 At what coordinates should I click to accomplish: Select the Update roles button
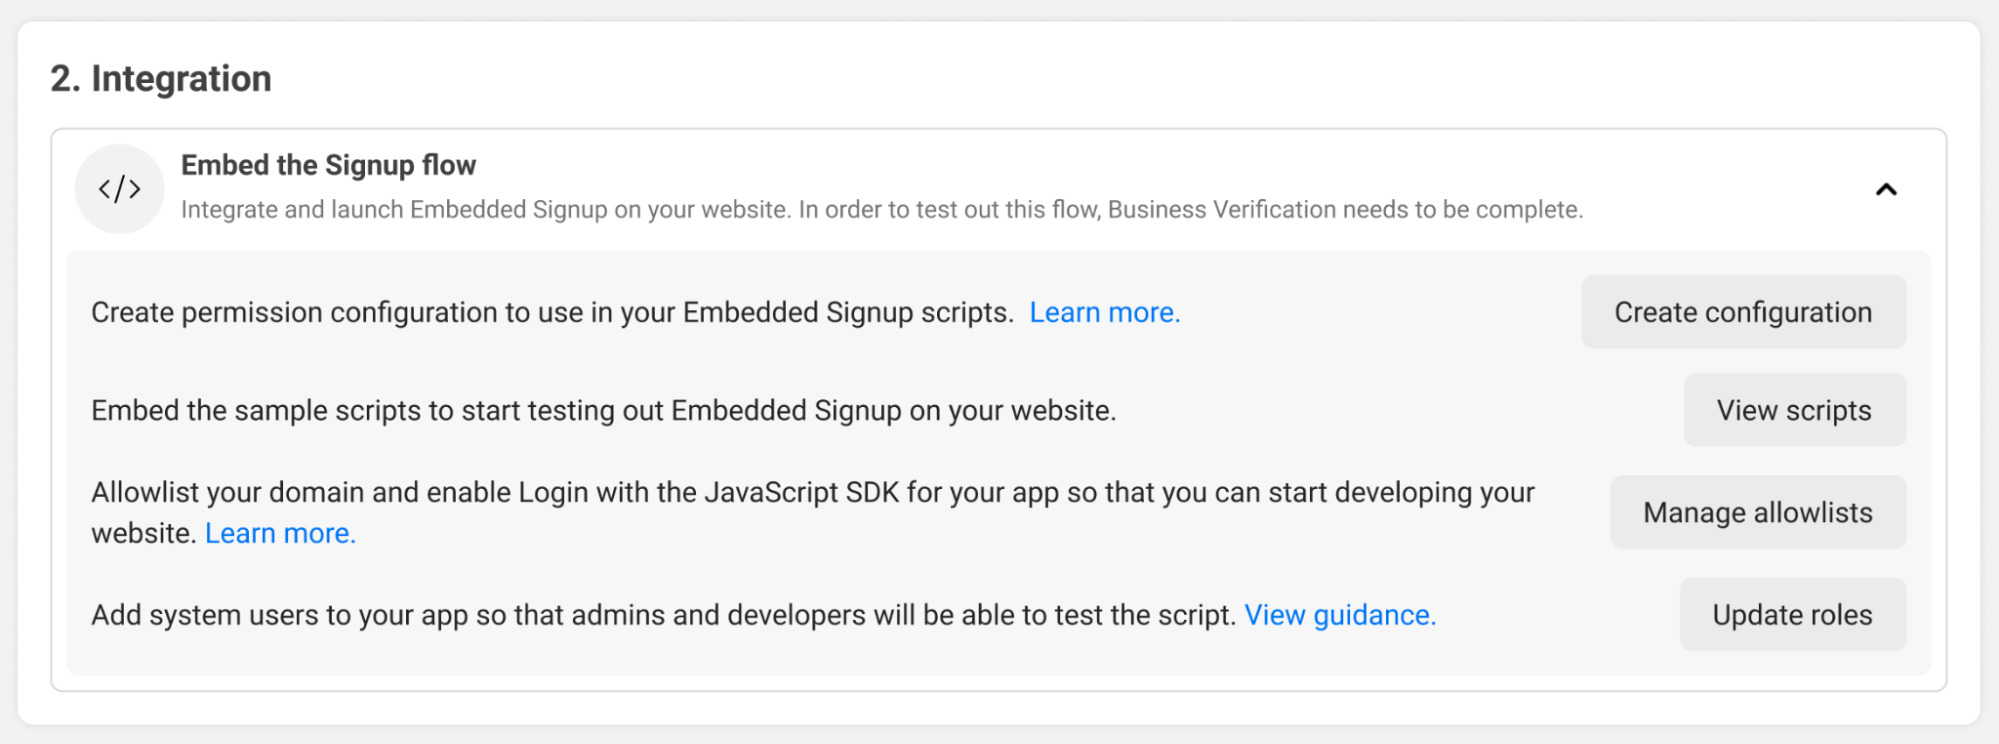pyautogui.click(x=1792, y=614)
